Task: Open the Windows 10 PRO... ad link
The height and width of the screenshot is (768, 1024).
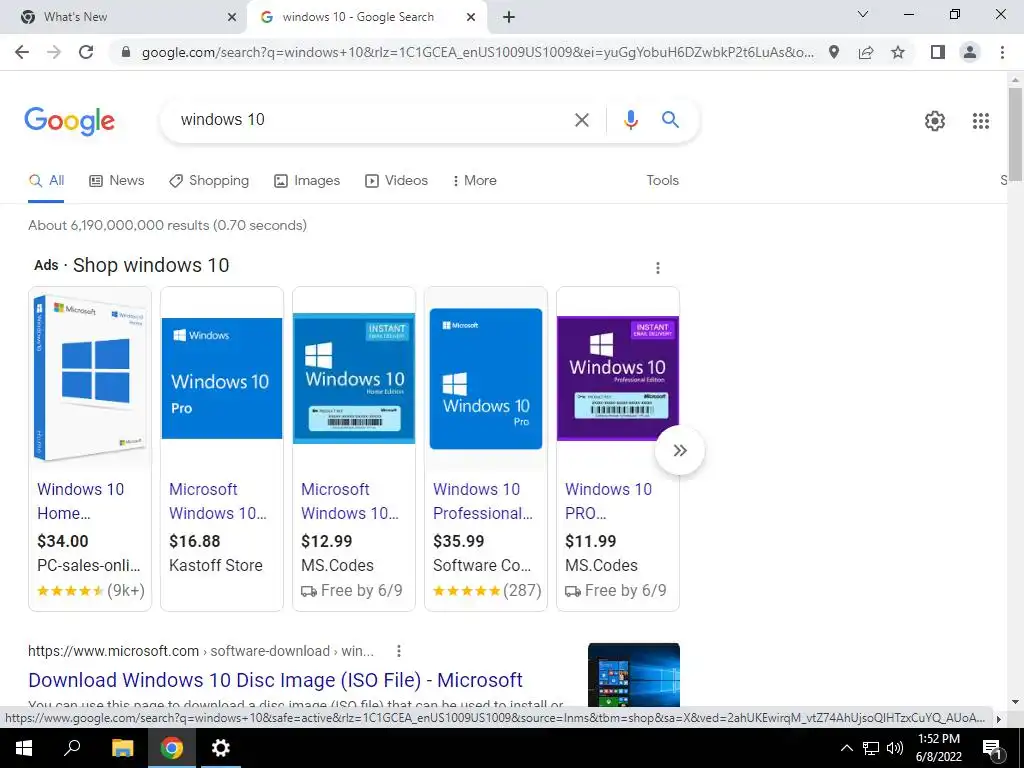Action: coord(608,502)
